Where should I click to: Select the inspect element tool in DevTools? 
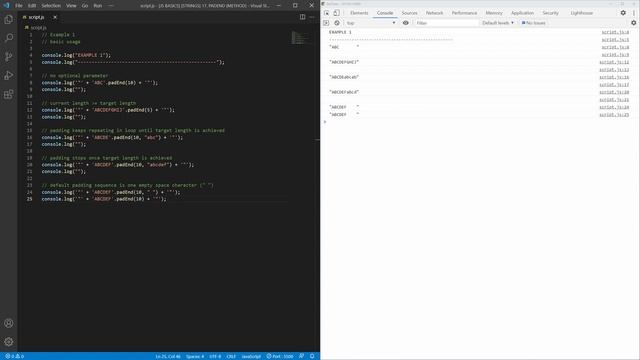pyautogui.click(x=327, y=13)
